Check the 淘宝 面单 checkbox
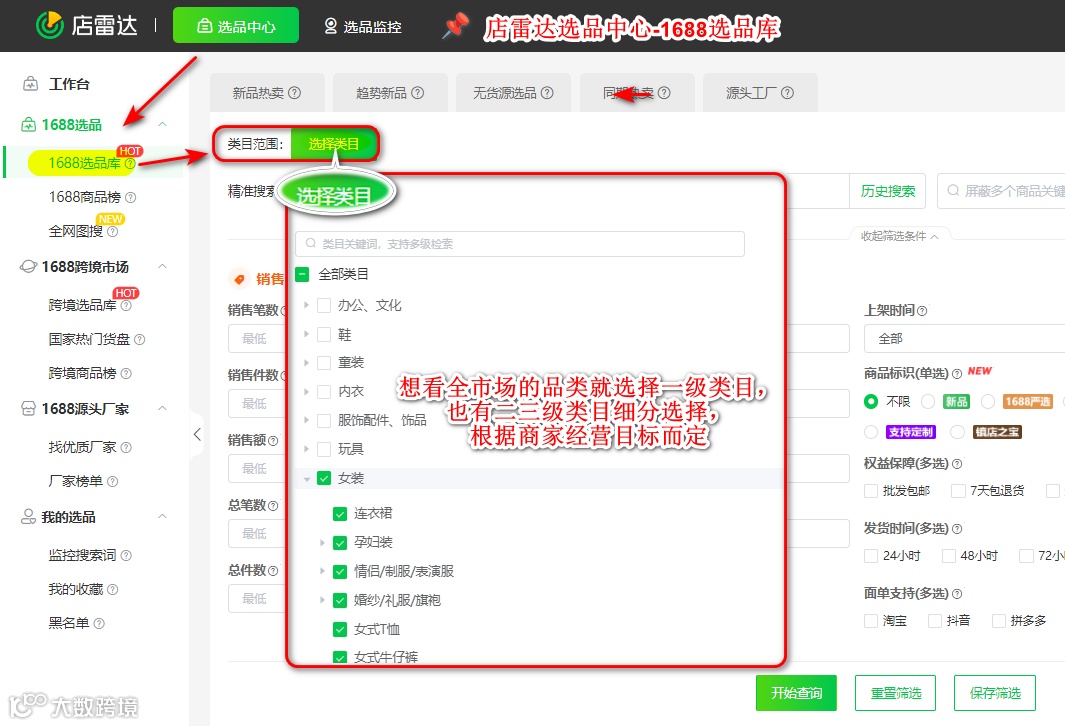The image size is (1065, 726). coord(871,621)
